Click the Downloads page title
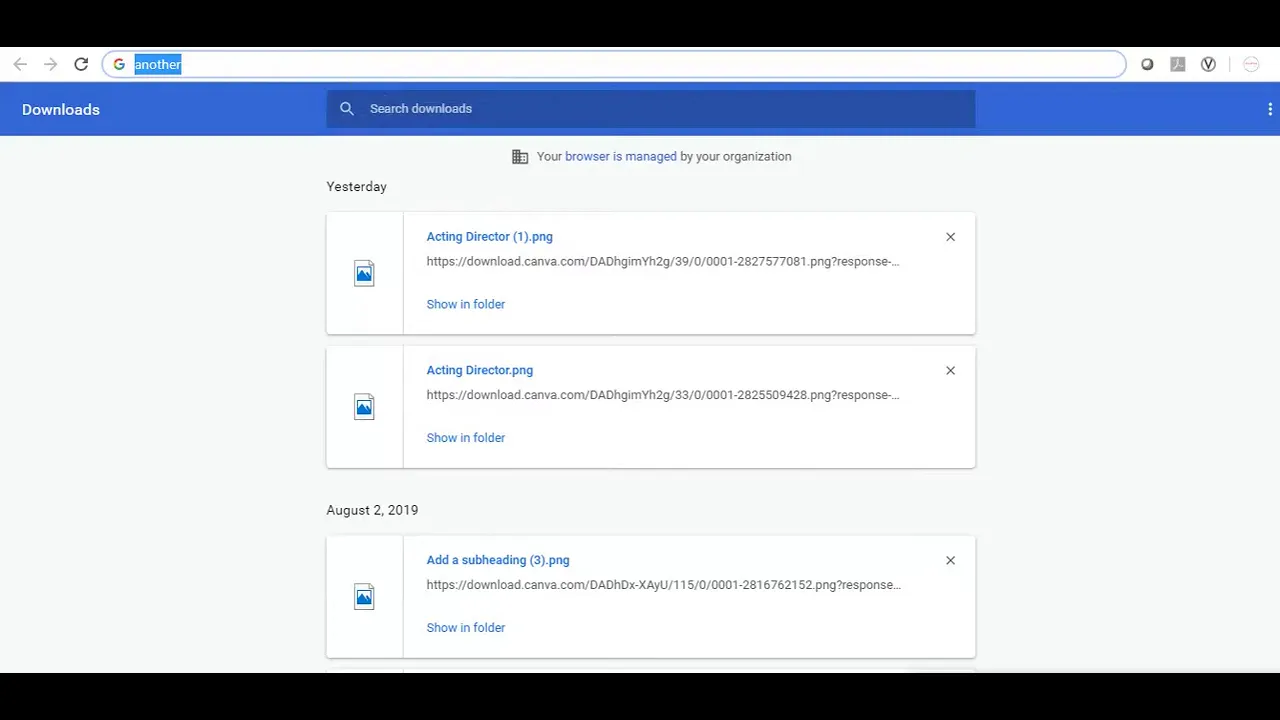This screenshot has width=1280, height=720. 61,110
